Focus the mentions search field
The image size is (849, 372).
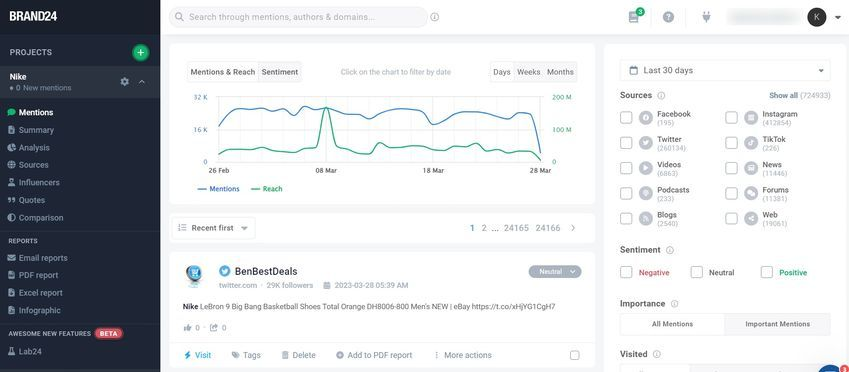click(298, 17)
